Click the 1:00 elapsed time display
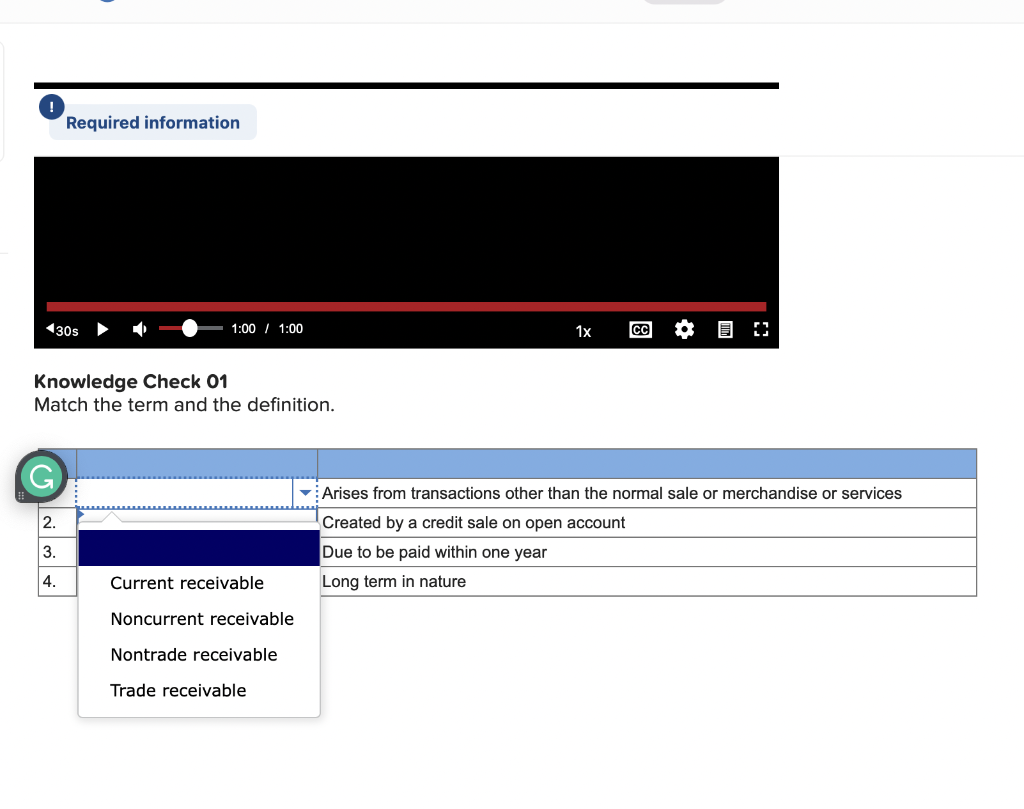This screenshot has width=1024, height=809. point(244,329)
